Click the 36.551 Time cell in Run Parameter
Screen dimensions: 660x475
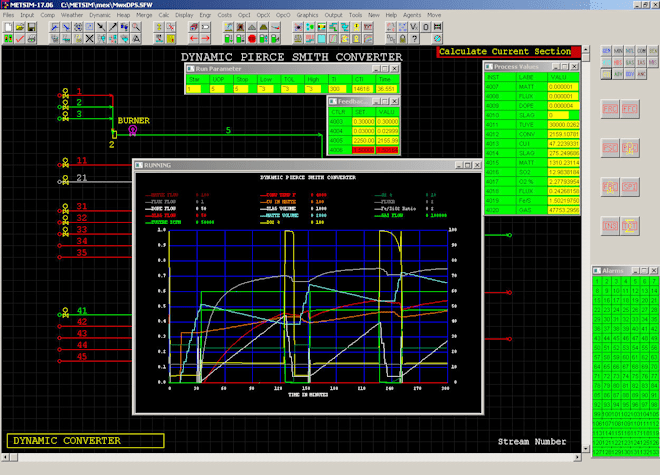click(x=386, y=89)
